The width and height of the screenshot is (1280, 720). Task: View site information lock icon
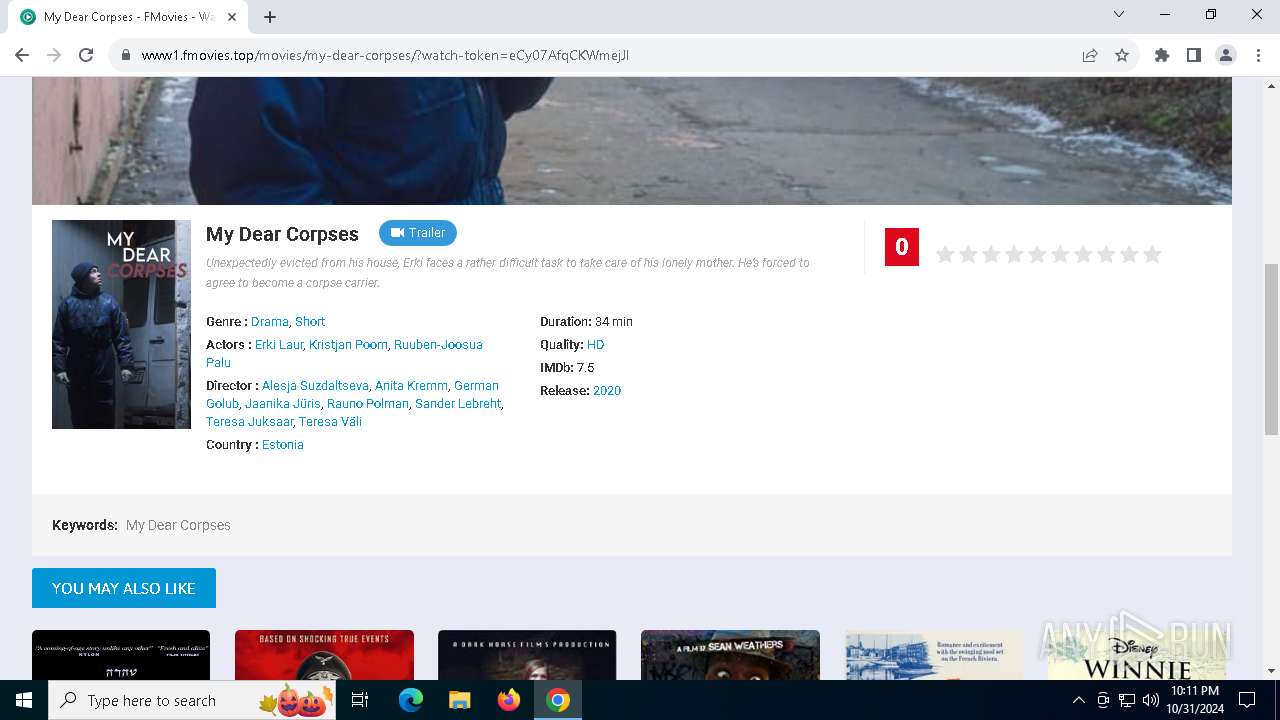pyautogui.click(x=126, y=55)
